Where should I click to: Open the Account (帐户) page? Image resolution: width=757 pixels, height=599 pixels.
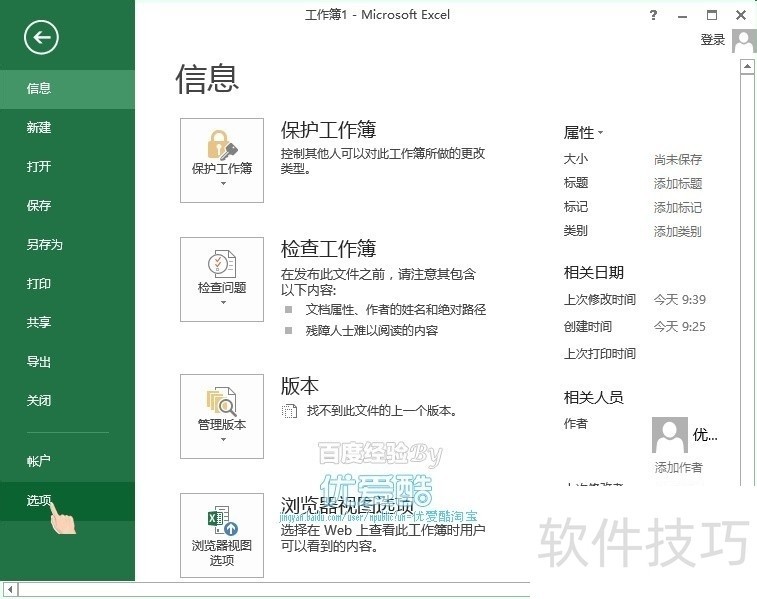(x=67, y=461)
